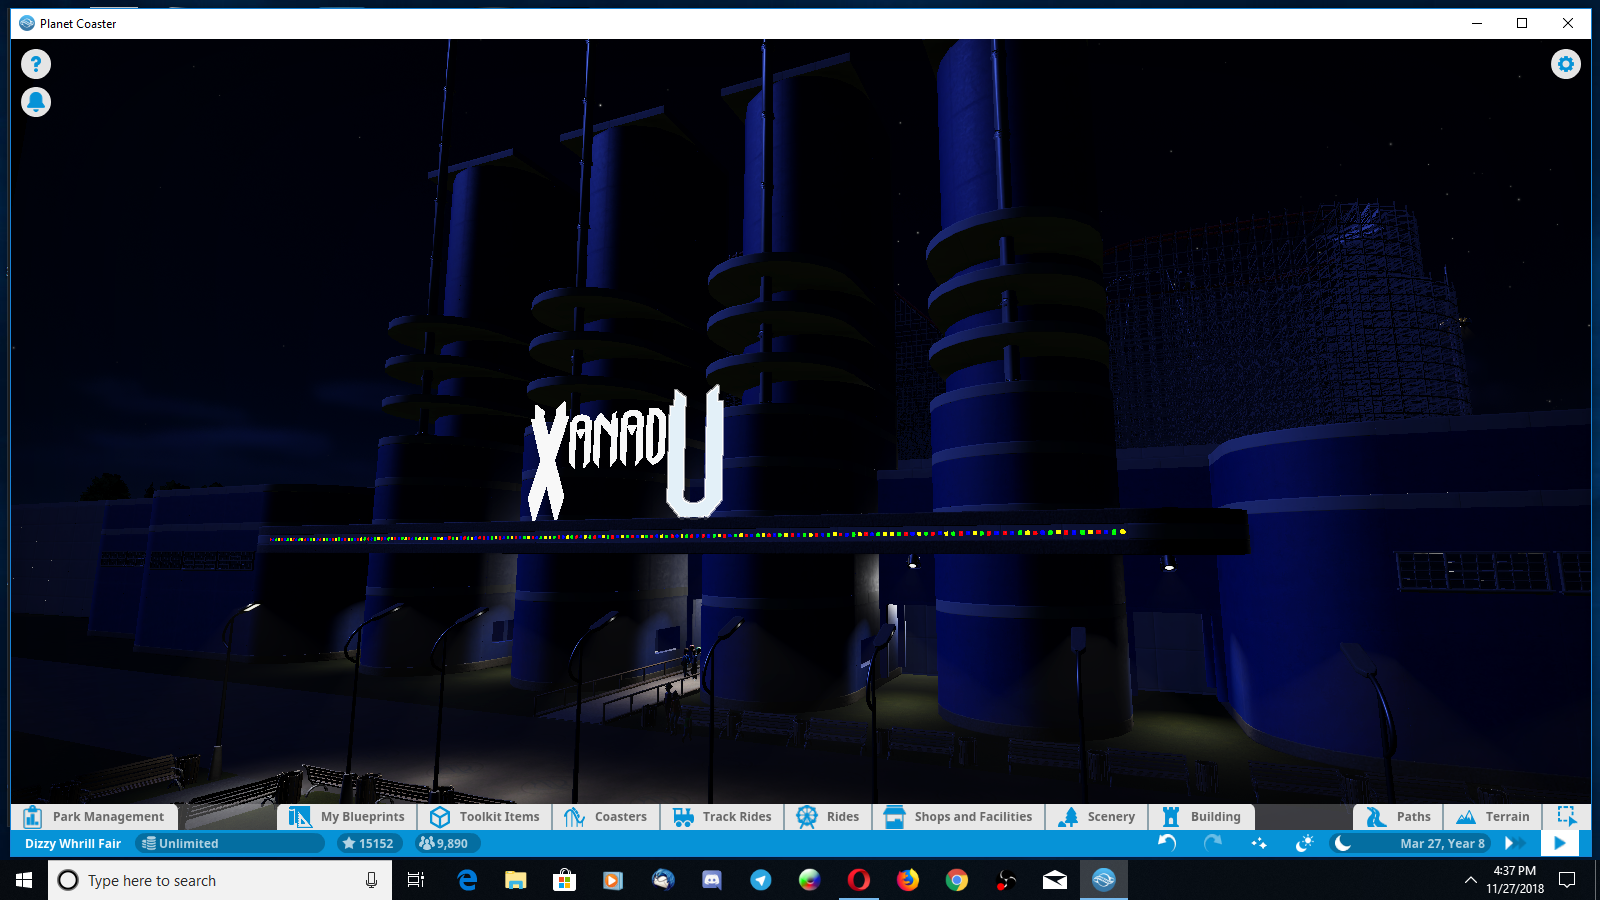Open Telegram from the taskbar
This screenshot has height=900, width=1600.
click(x=761, y=880)
